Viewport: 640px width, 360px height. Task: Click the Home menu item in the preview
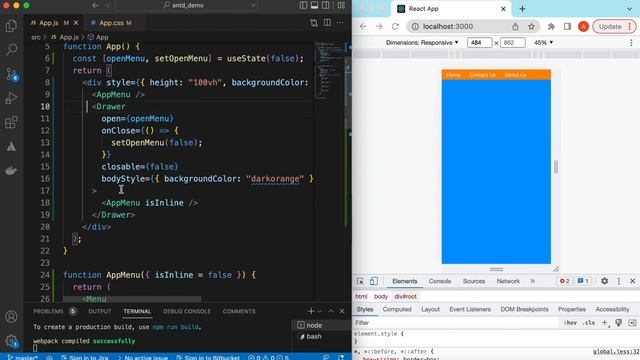pyautogui.click(x=453, y=75)
